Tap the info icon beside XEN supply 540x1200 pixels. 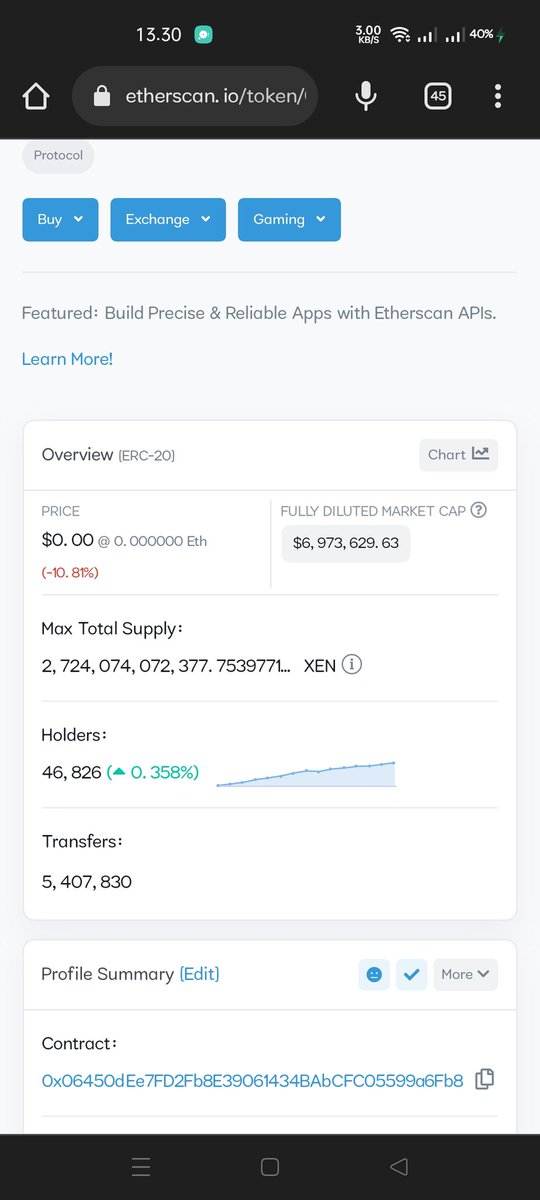pyautogui.click(x=352, y=665)
